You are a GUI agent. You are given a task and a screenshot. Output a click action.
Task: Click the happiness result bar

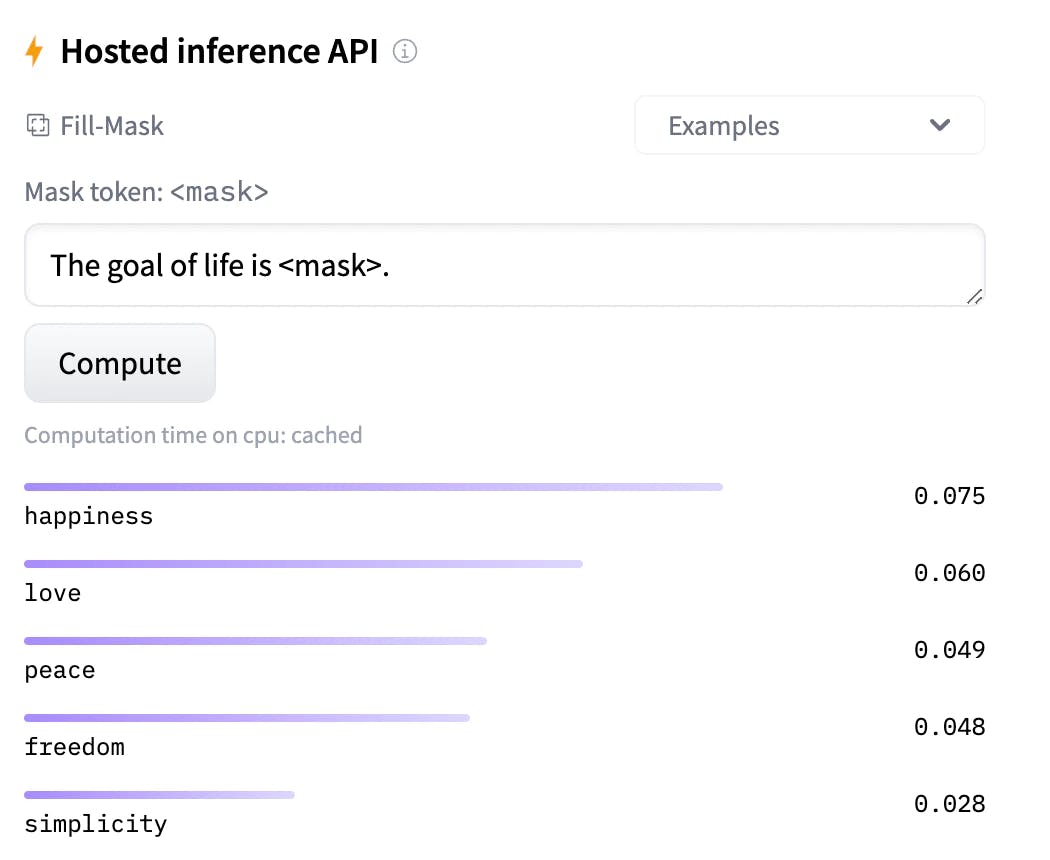pyautogui.click(x=373, y=487)
